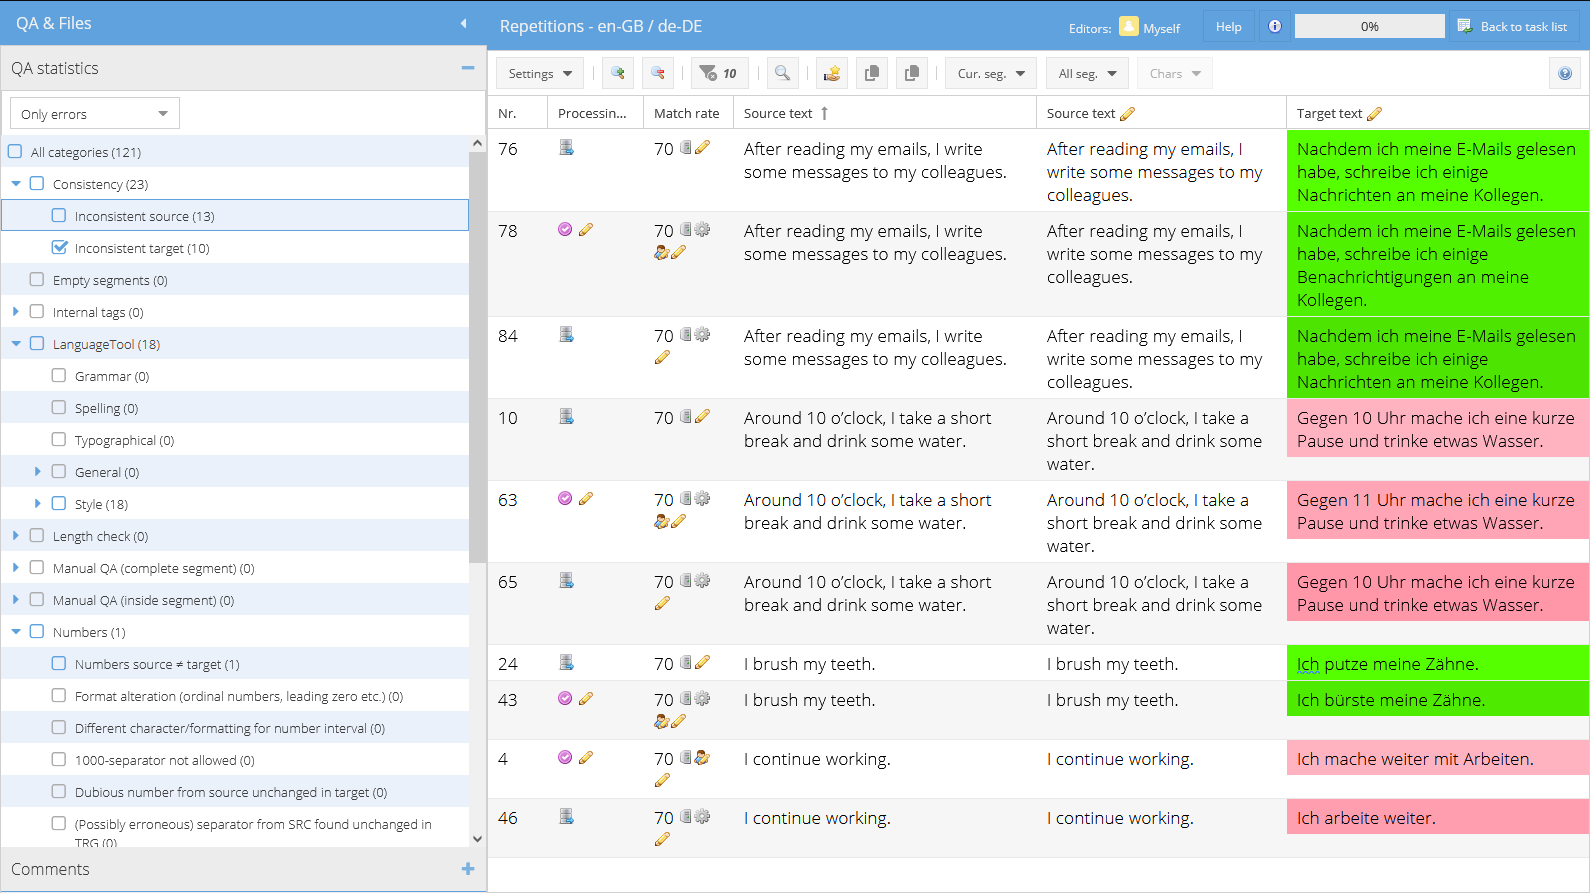Click the pencil icon in row 24 match rate
The image size is (1590, 893).
pyautogui.click(x=703, y=662)
